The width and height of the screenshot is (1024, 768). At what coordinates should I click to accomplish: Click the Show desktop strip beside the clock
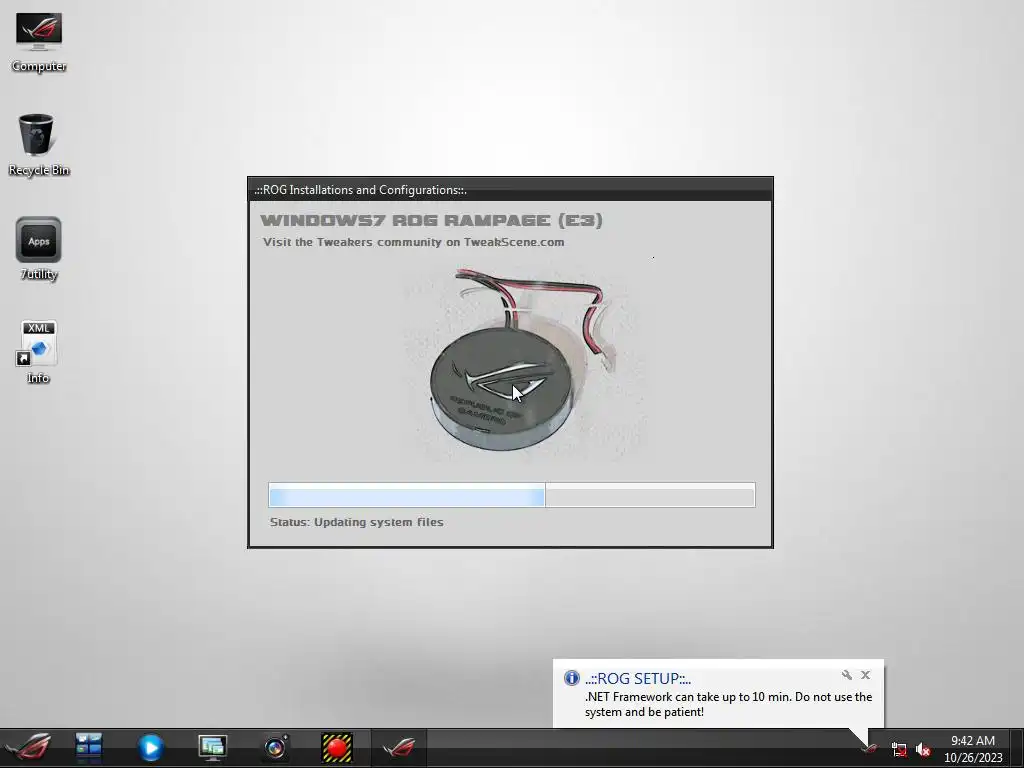1017,748
